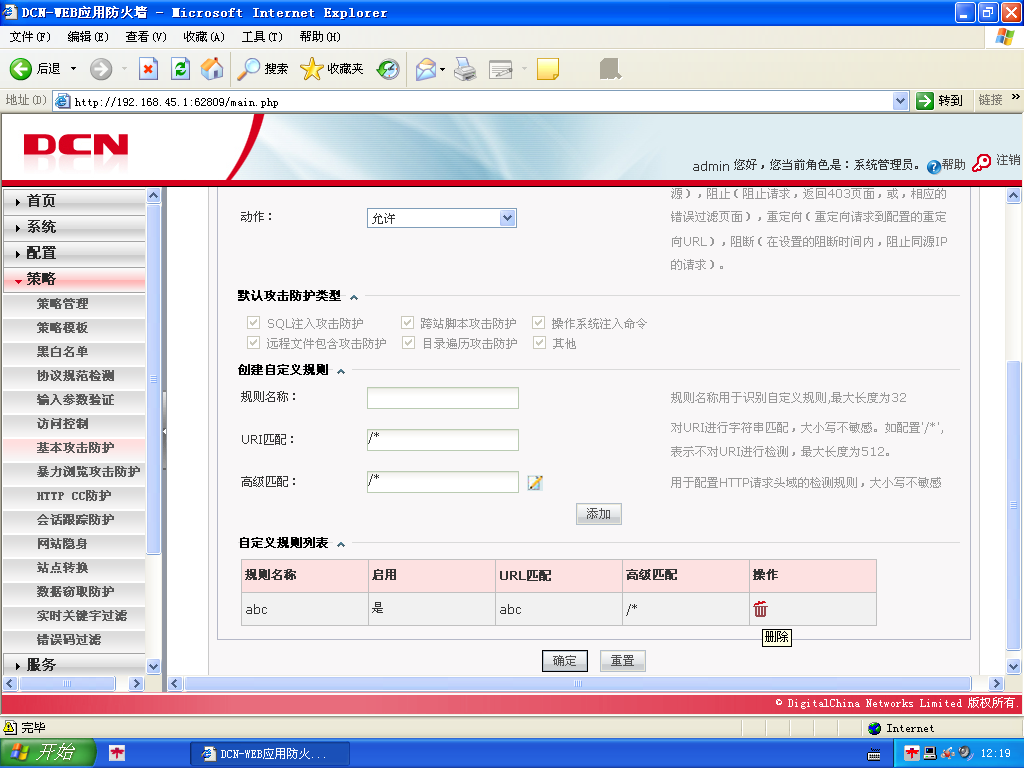
Task: Toggle 远程文件包含攻击防护 checkbox
Action: [x=253, y=343]
